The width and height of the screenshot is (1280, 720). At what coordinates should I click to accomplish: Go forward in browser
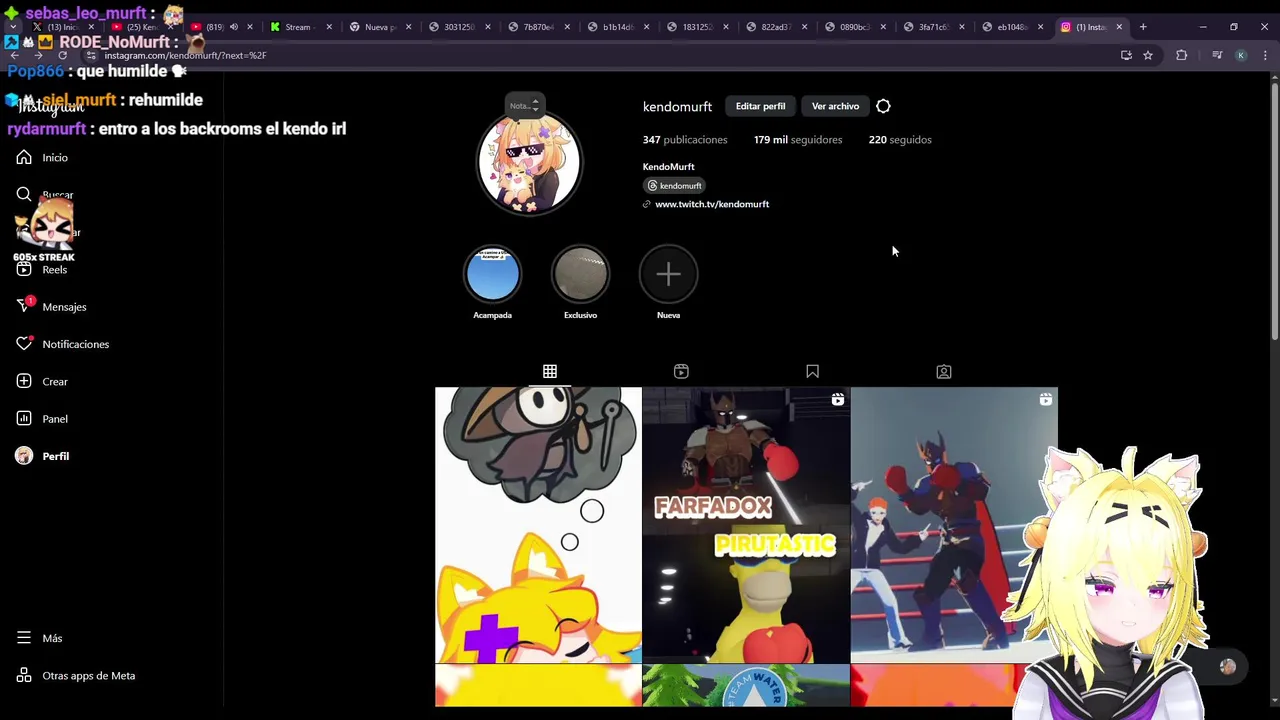38,55
